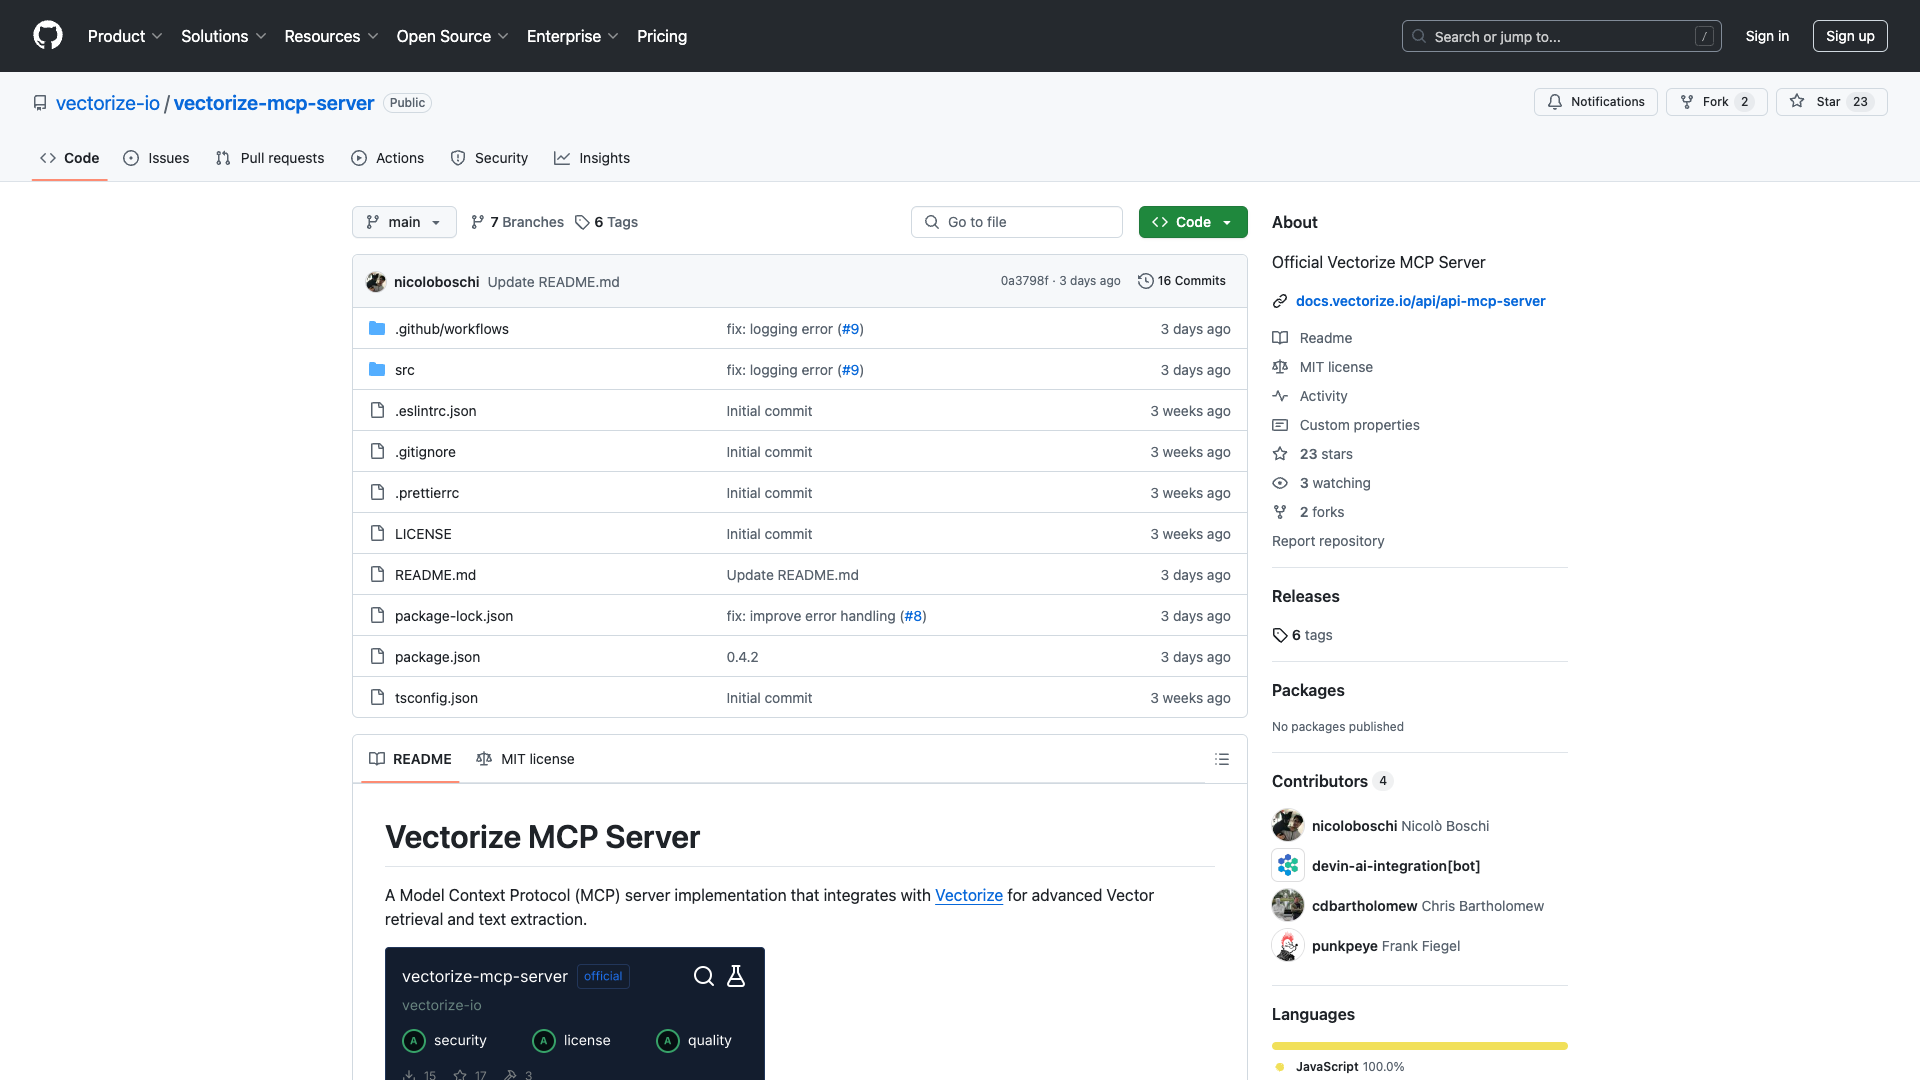Expand the Resources menu chevron
The image size is (1920, 1080).
(x=372, y=36)
